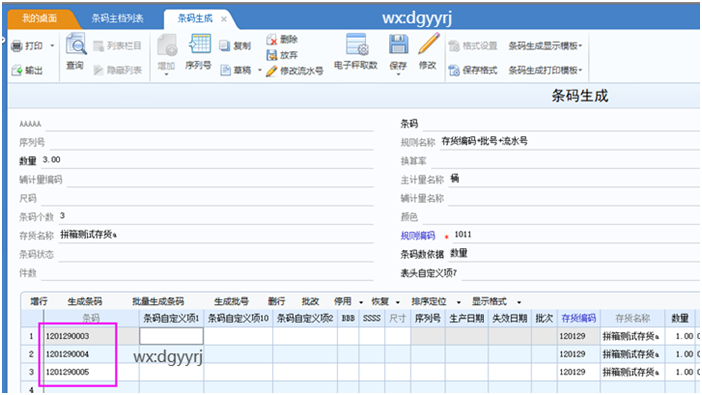Click the 生成条码 button

click(x=85, y=301)
